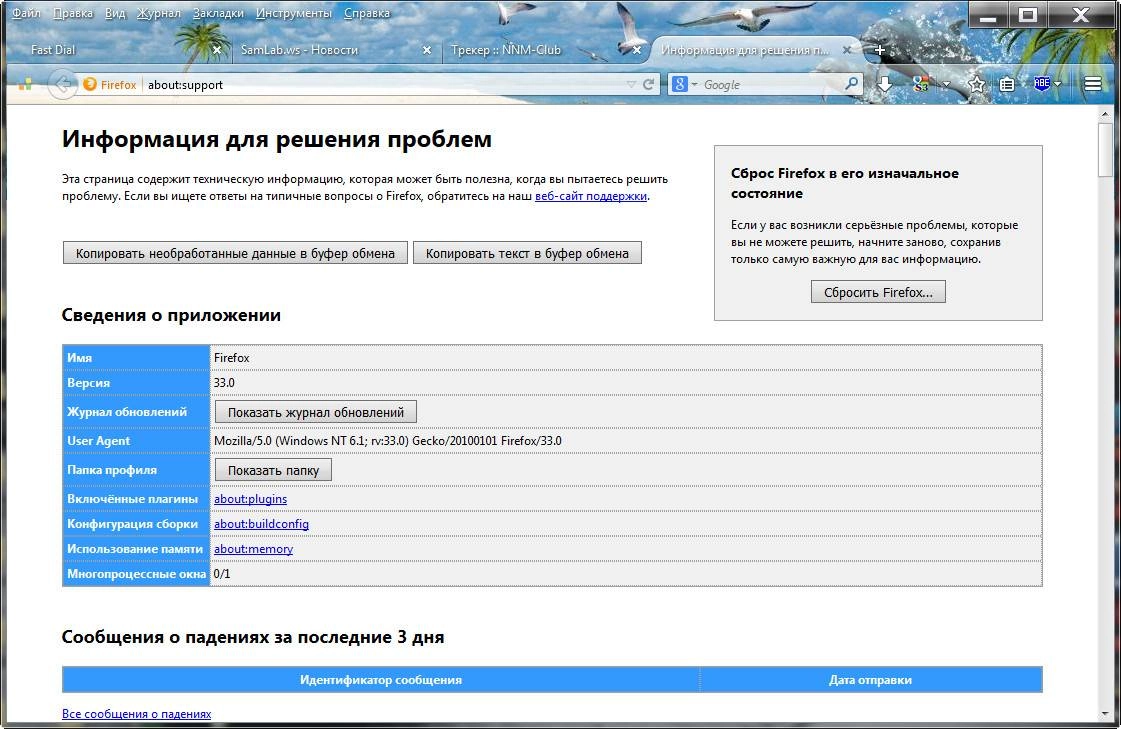
Task: Expand the dropdown arrow beside the S3 icon
Action: [946, 84]
